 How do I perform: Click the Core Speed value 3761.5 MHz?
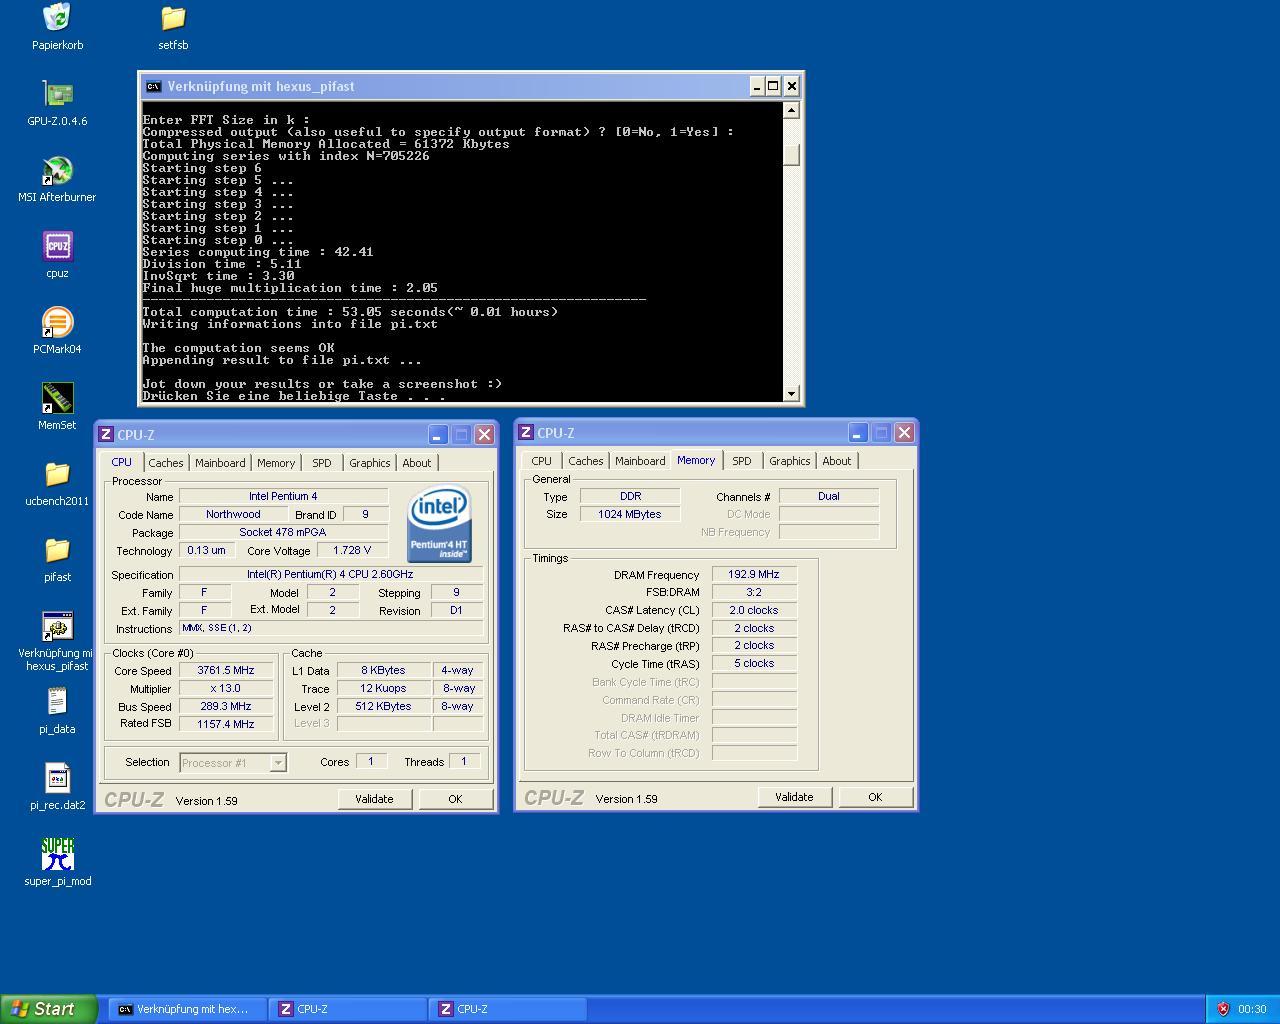[226, 671]
